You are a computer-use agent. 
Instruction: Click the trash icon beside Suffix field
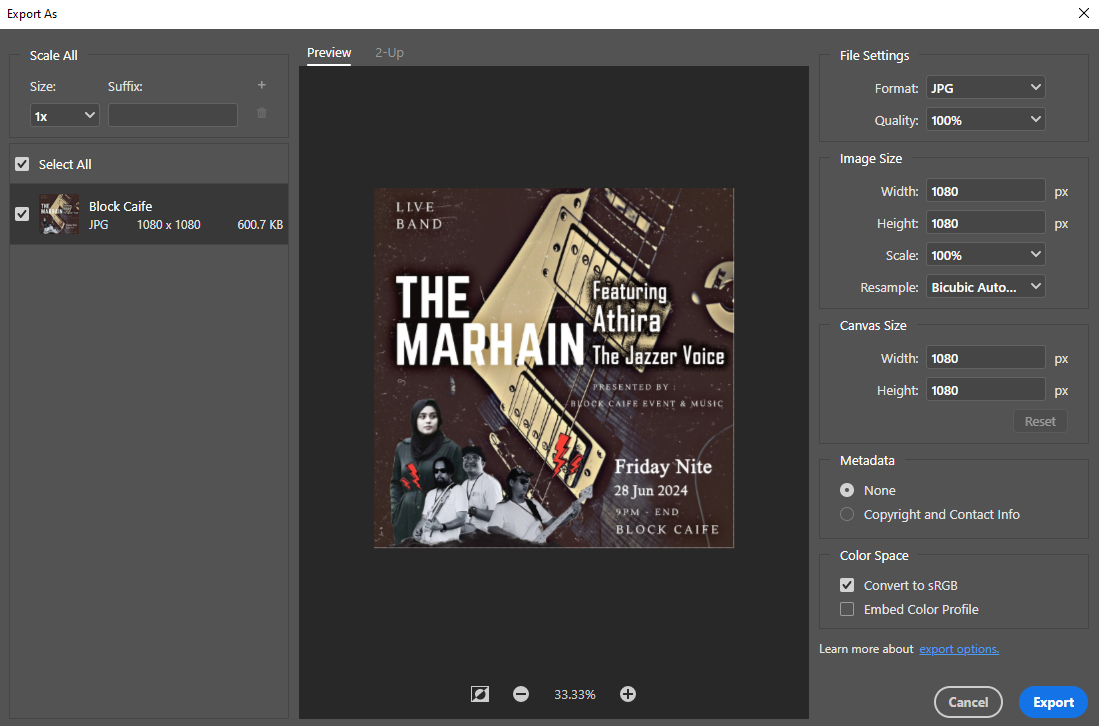pos(262,114)
